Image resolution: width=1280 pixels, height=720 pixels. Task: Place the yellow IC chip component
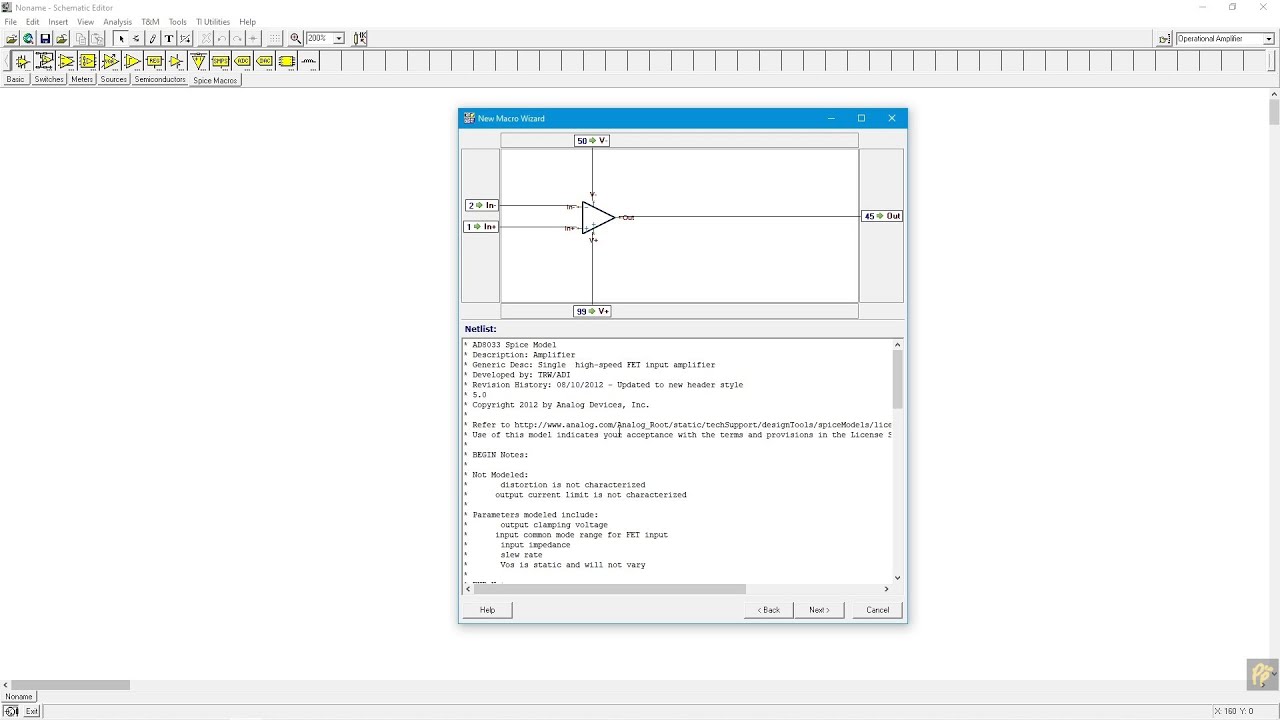click(x=286, y=61)
